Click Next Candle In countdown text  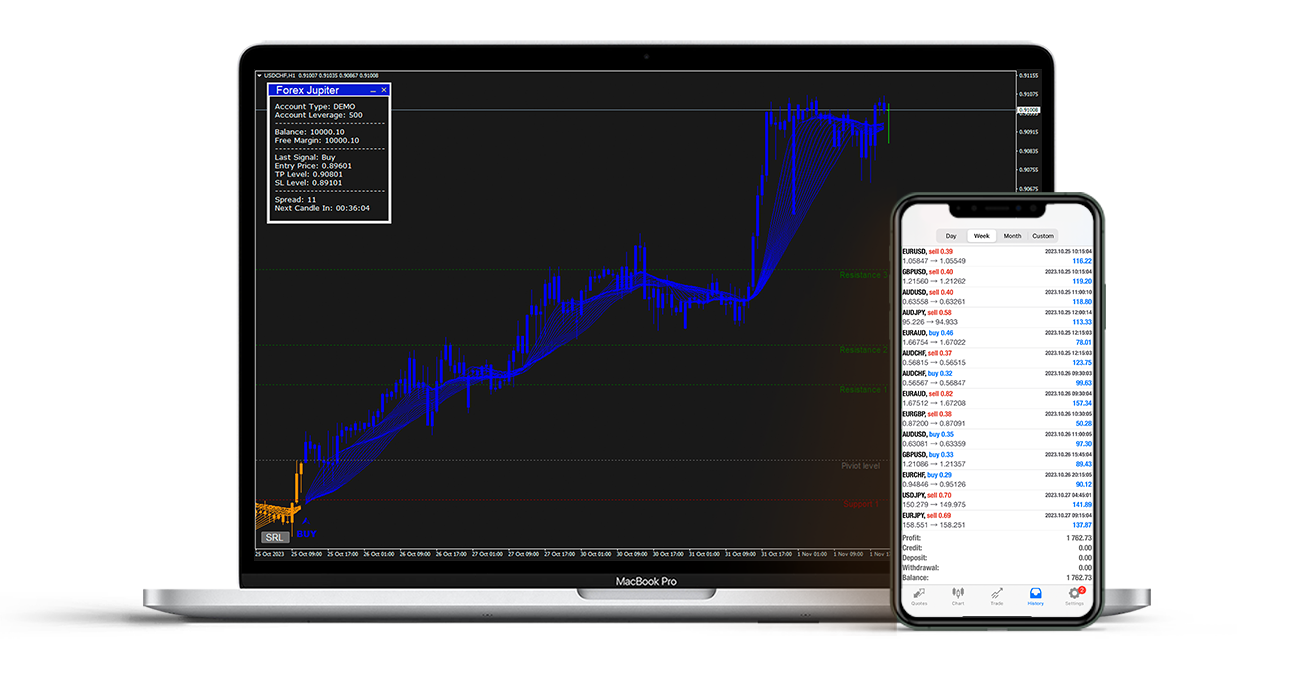[322, 208]
